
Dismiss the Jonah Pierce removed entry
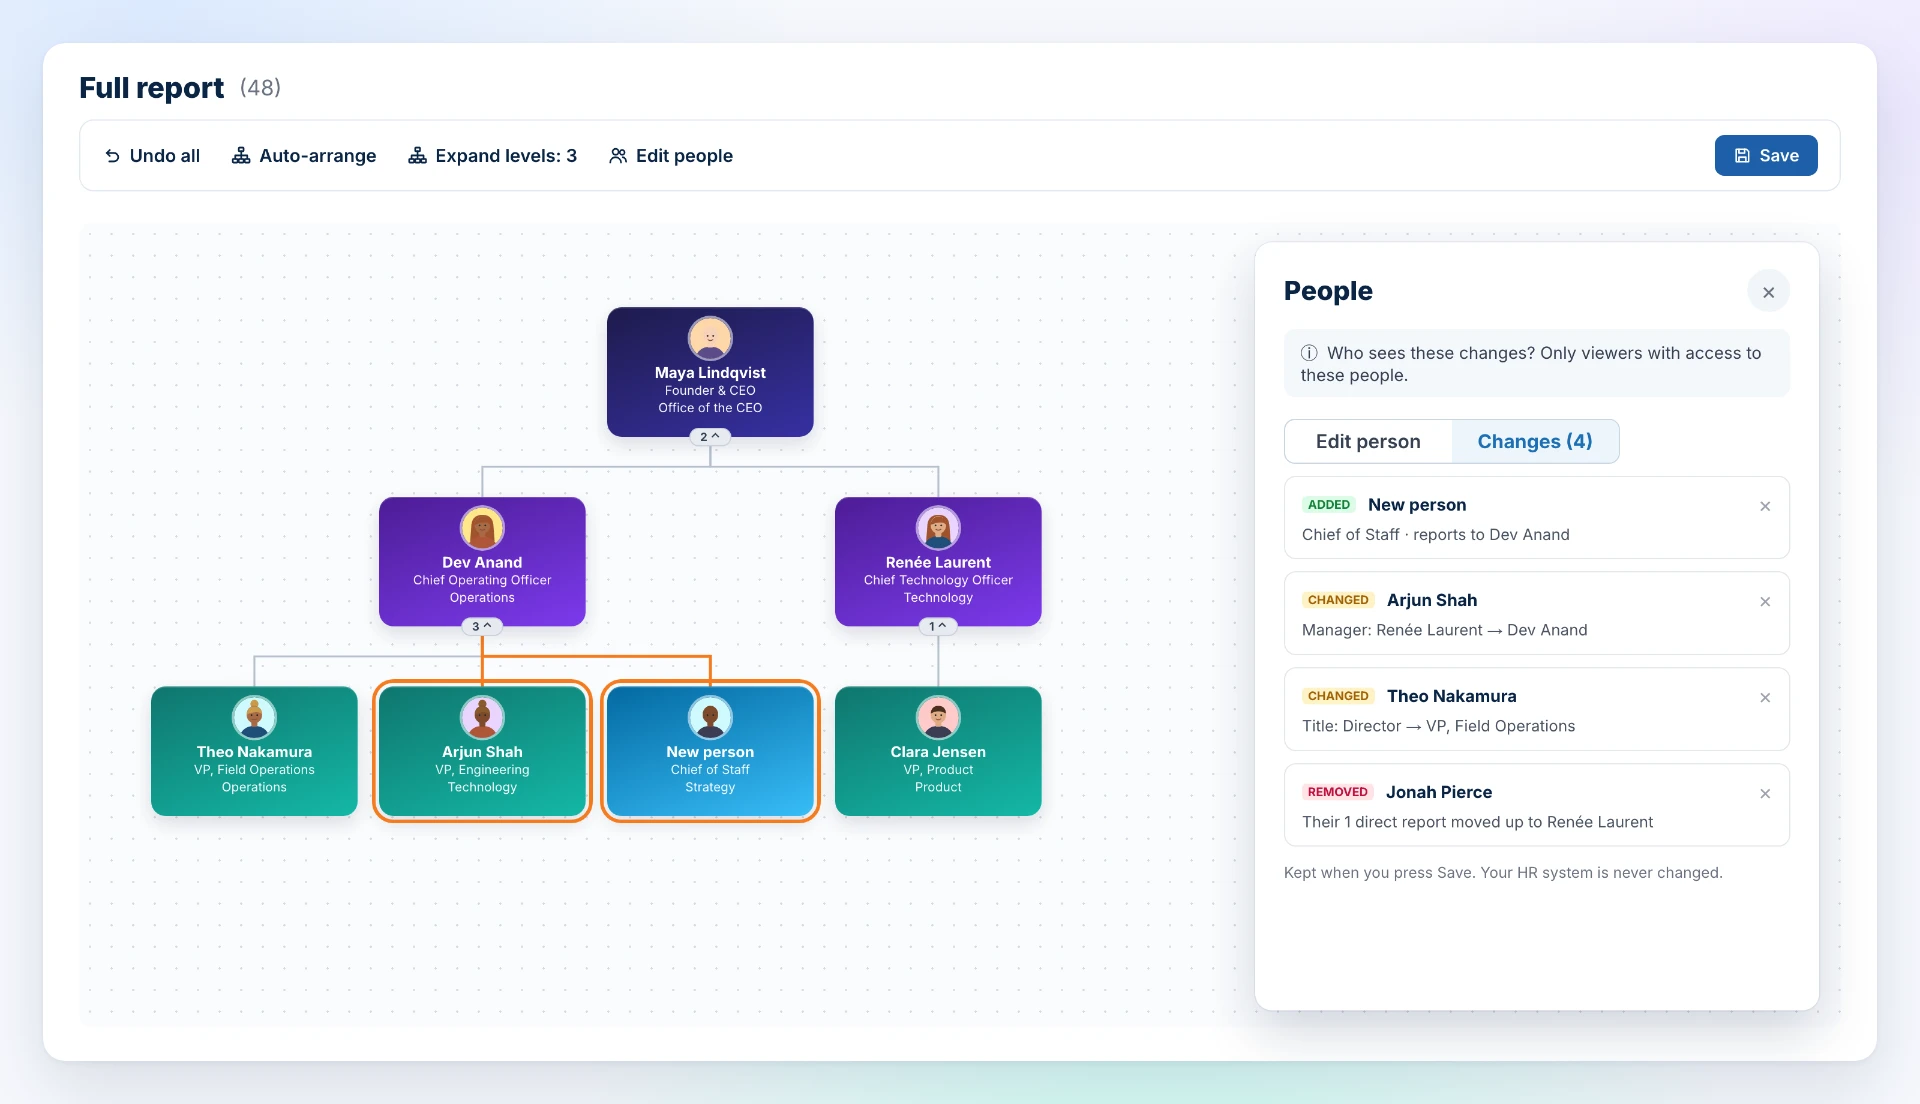coord(1765,793)
